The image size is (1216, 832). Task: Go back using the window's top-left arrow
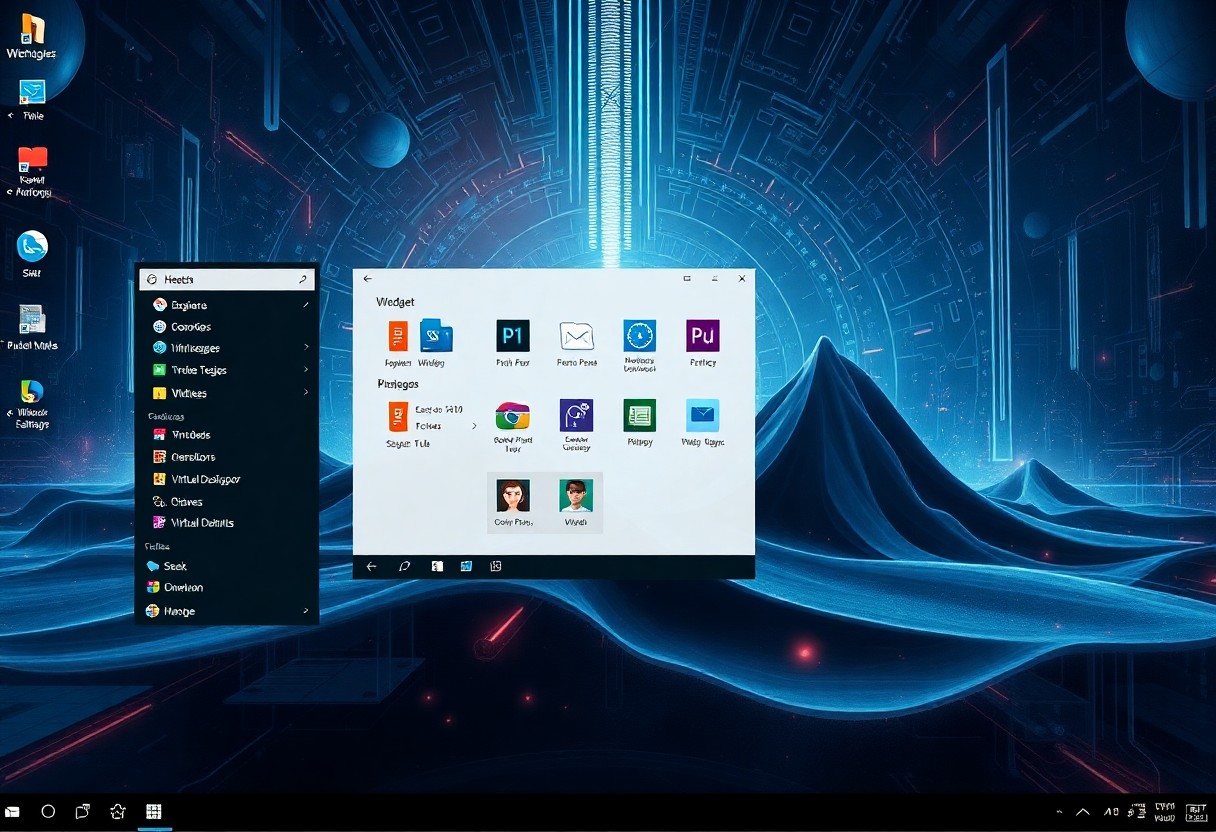coord(368,279)
